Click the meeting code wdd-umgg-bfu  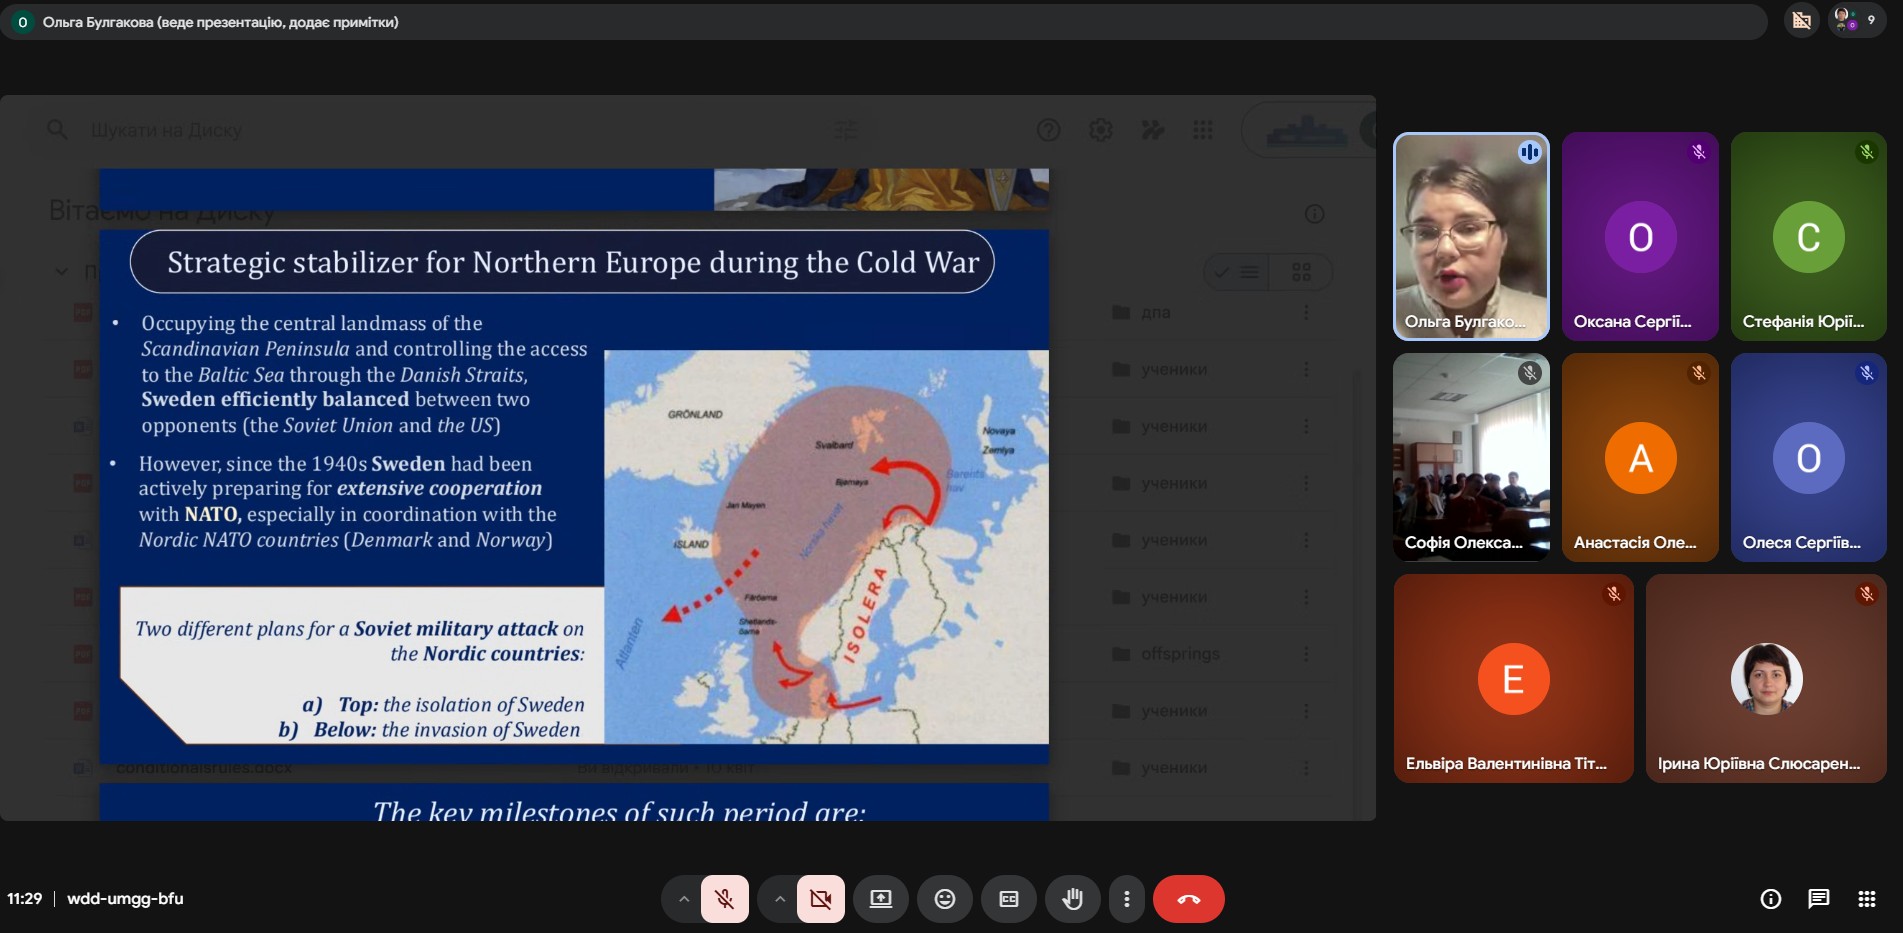point(125,899)
